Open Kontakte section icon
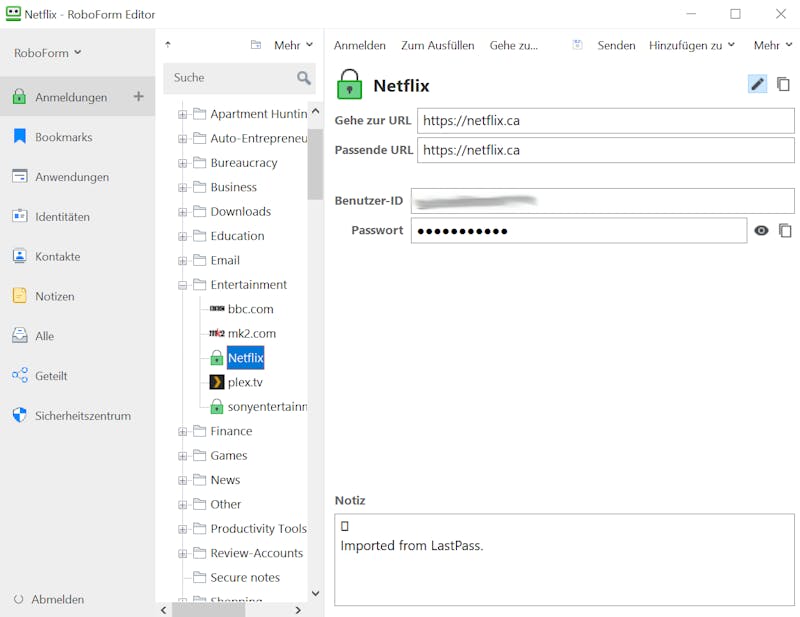800x617 pixels. [19, 256]
